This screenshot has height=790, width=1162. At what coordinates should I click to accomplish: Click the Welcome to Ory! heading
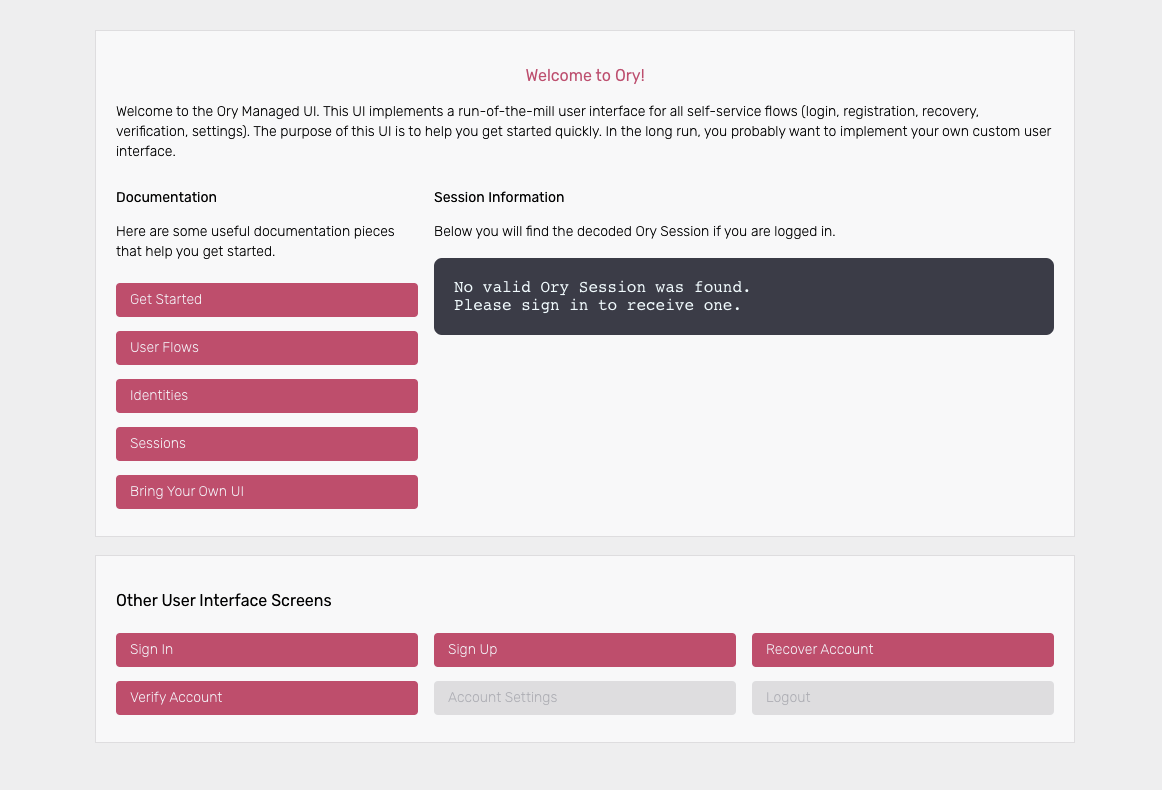pos(585,76)
